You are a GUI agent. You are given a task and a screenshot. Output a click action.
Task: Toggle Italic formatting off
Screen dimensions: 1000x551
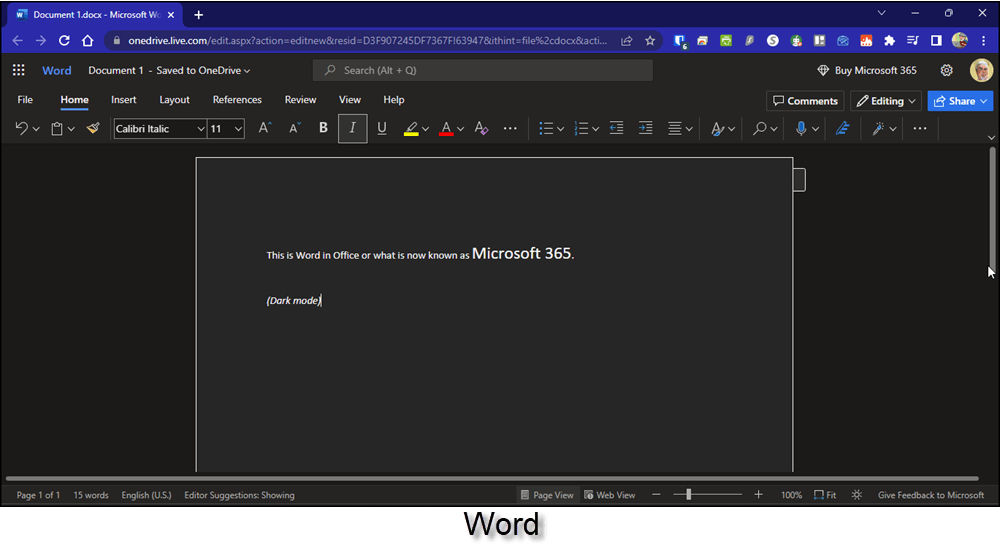pyautogui.click(x=352, y=128)
